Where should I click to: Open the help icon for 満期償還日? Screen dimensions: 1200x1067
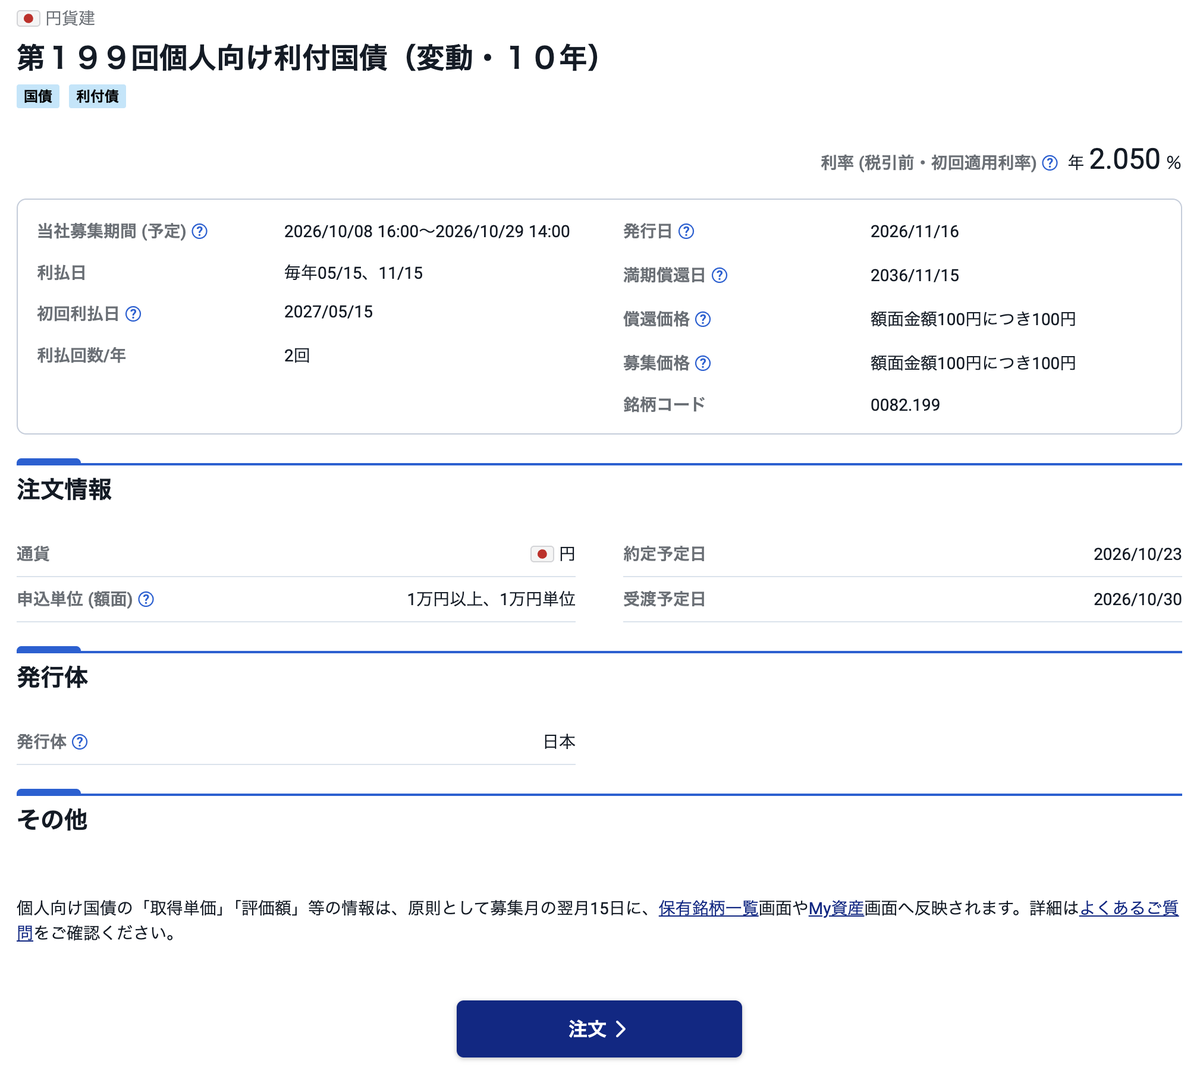[x=719, y=275]
